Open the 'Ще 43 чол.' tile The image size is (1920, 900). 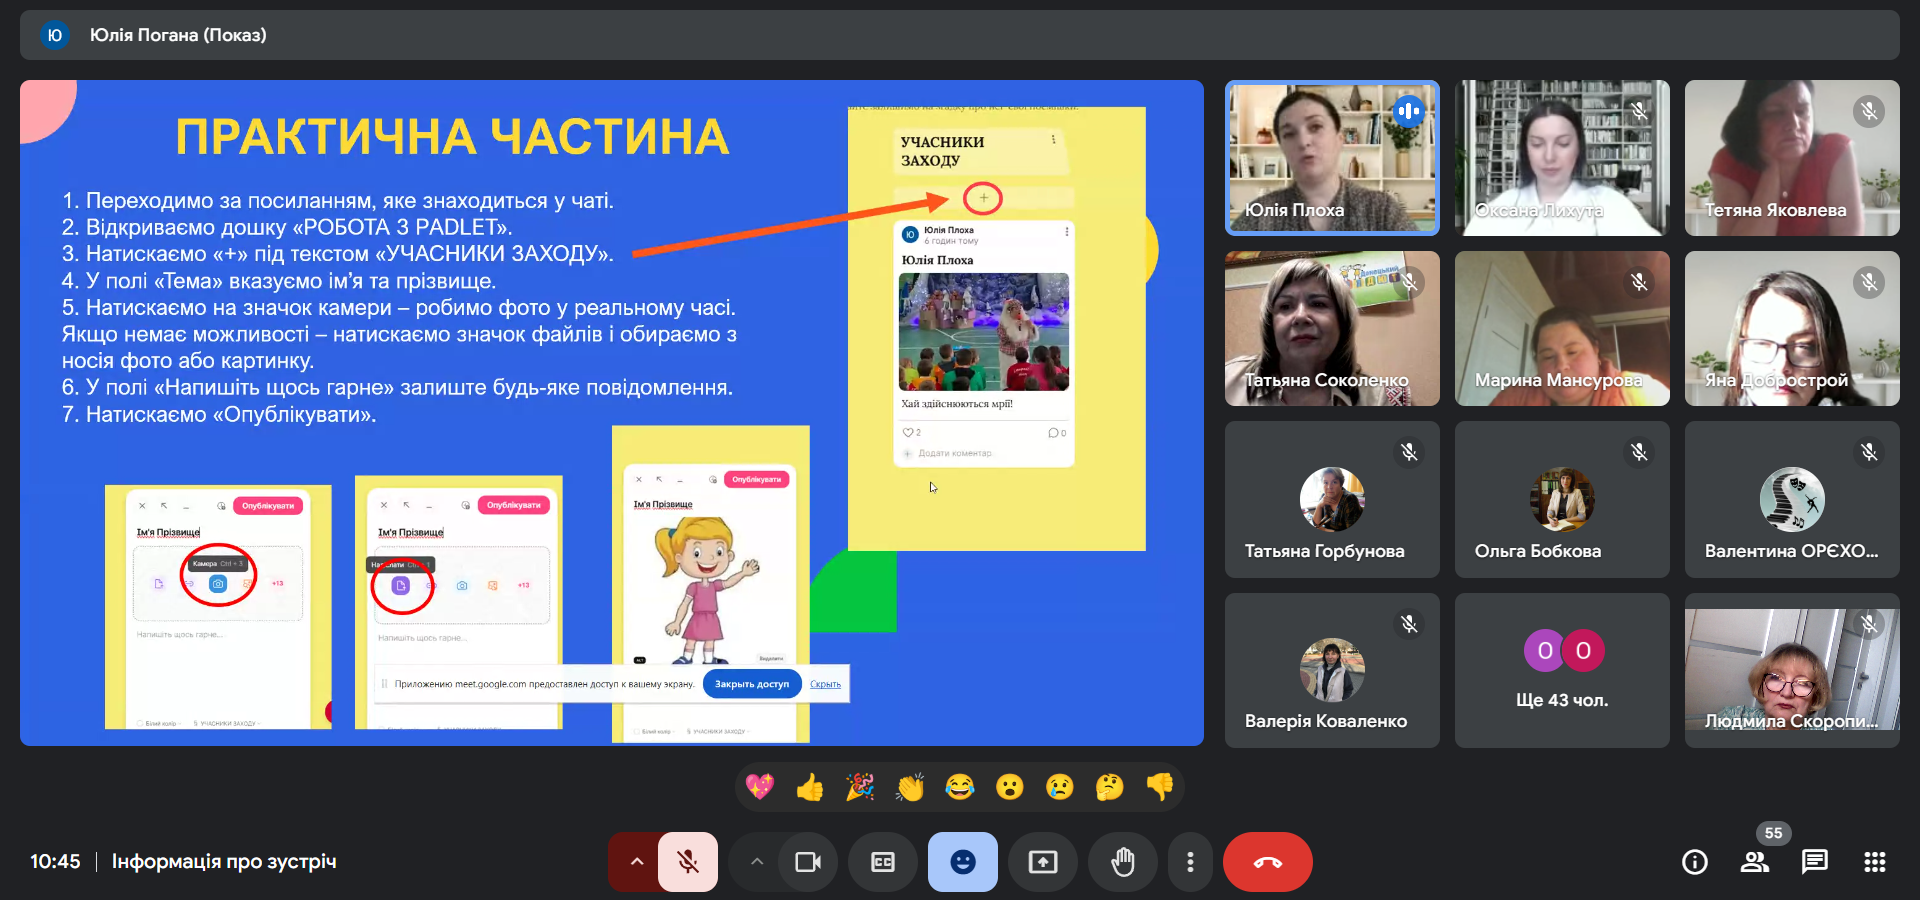coord(1562,670)
